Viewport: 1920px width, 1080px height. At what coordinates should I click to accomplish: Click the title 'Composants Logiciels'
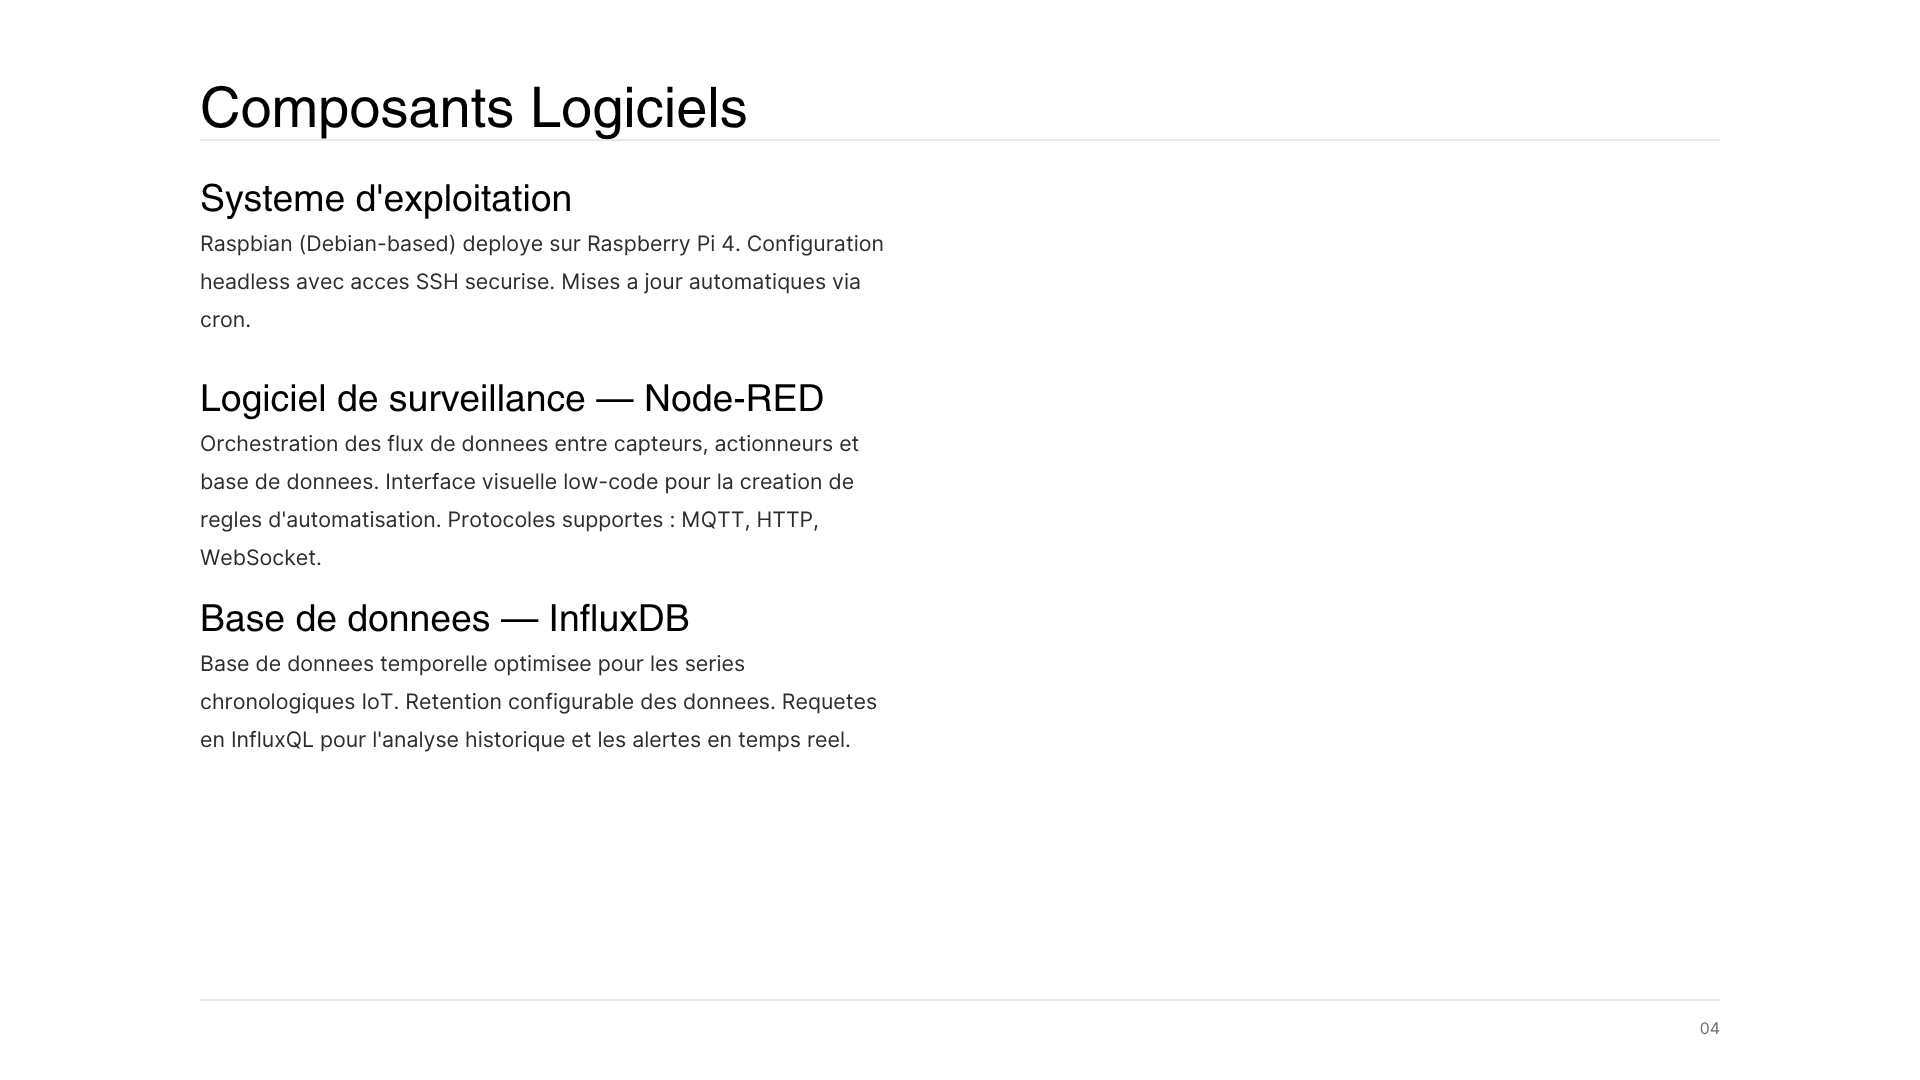click(x=473, y=108)
